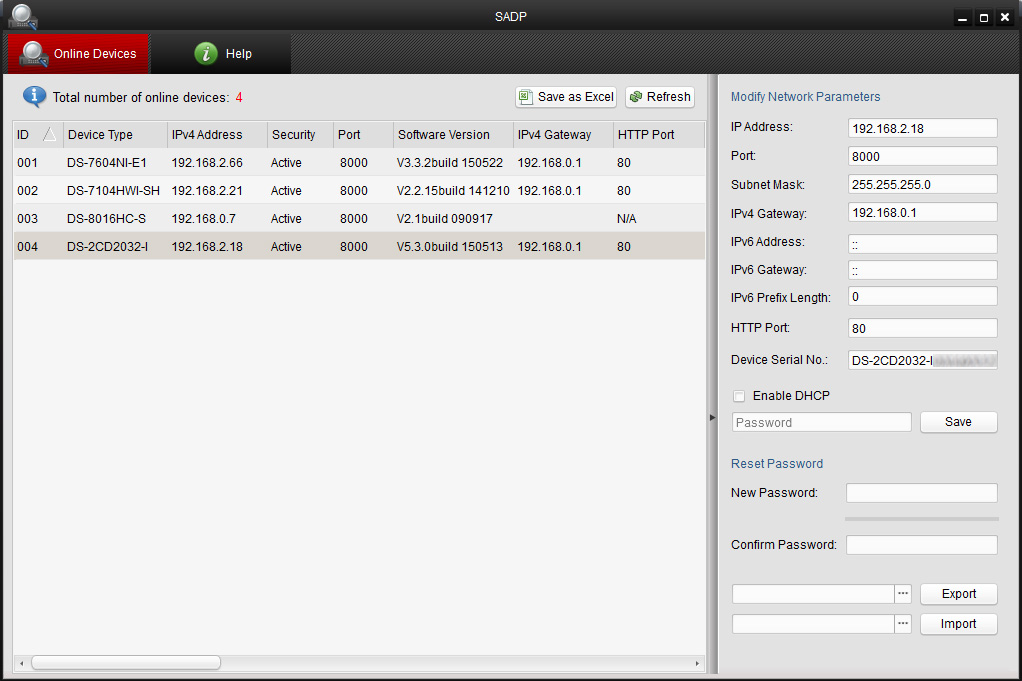Edit the IPv6 Prefix Length field
Screen dimensions: 1022x681
point(922,297)
